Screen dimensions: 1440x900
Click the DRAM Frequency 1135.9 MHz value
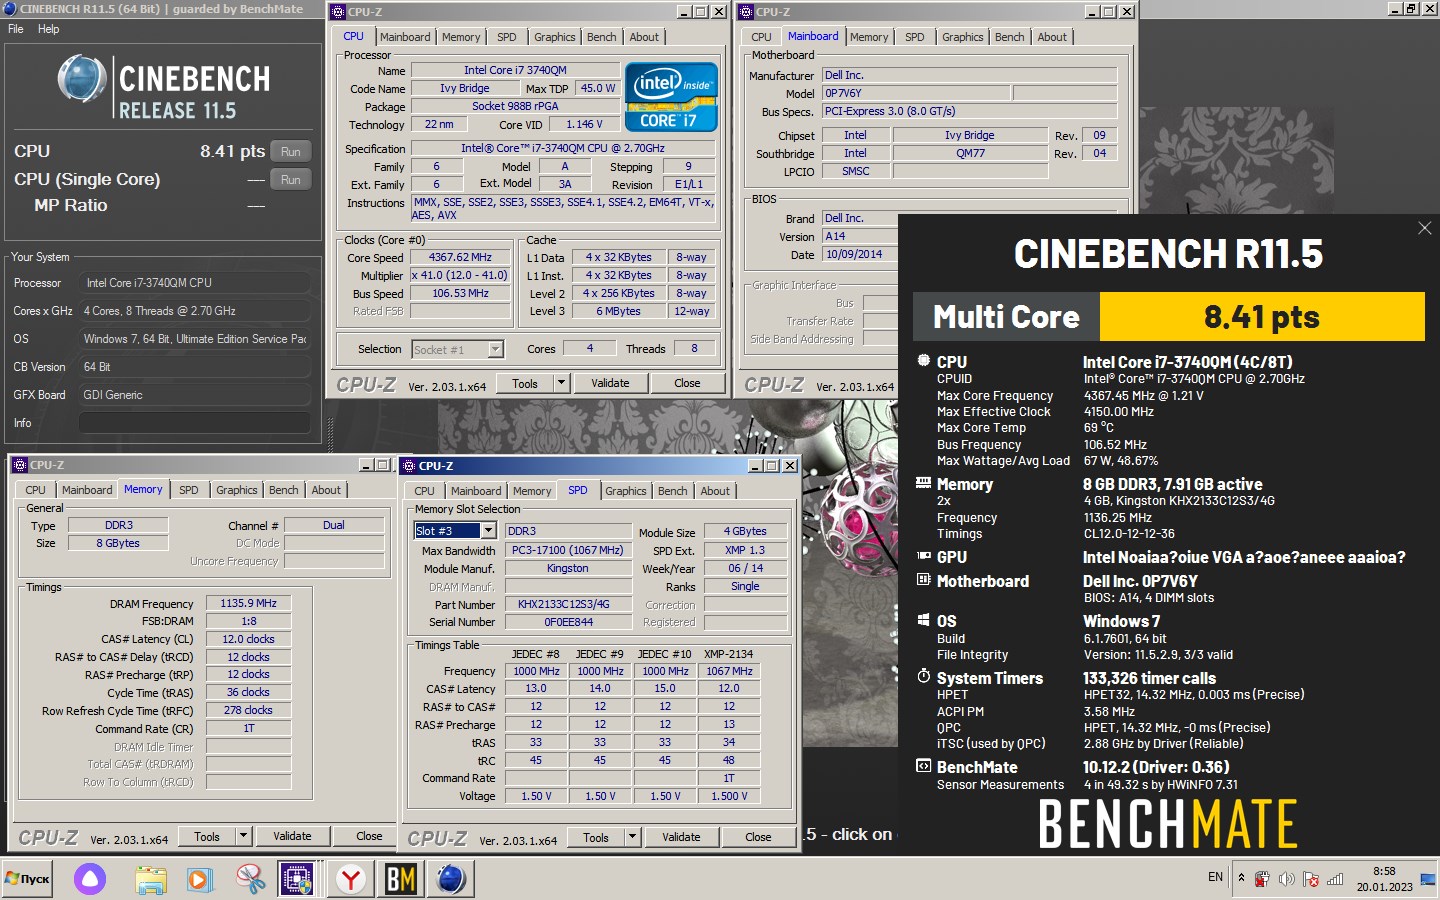249,603
